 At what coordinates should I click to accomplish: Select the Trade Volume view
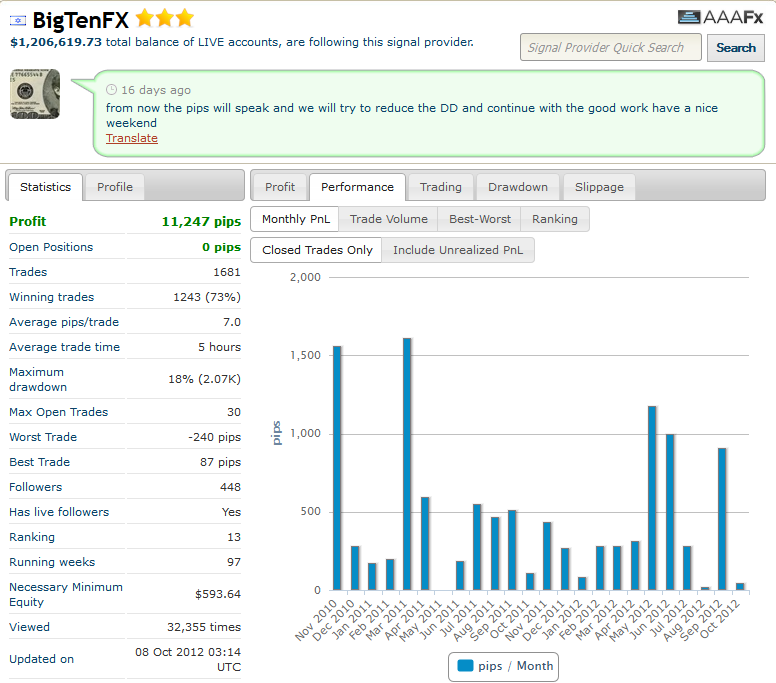pyautogui.click(x=388, y=219)
